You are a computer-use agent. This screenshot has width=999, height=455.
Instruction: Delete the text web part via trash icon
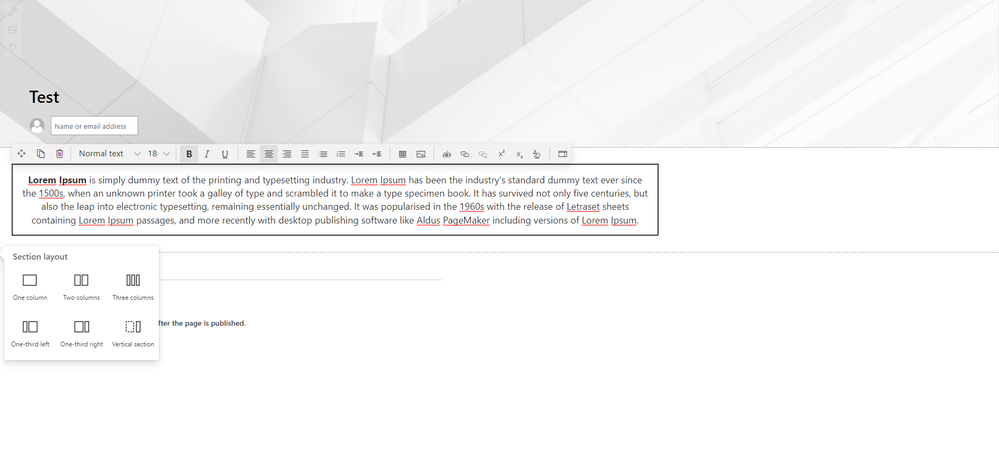tap(59, 154)
